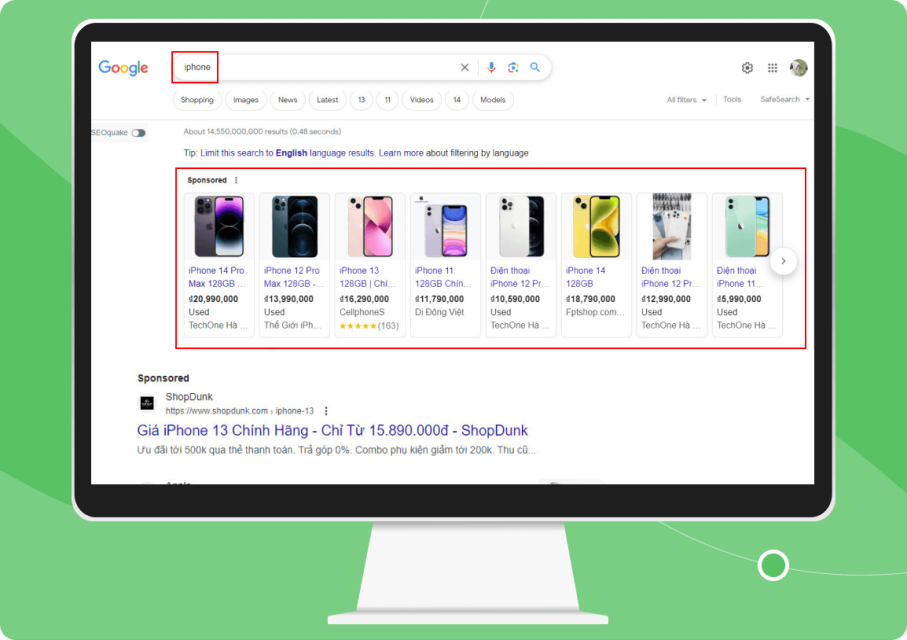Image resolution: width=907 pixels, height=640 pixels.
Task: Select the Shopping filter tab
Action: [197, 100]
